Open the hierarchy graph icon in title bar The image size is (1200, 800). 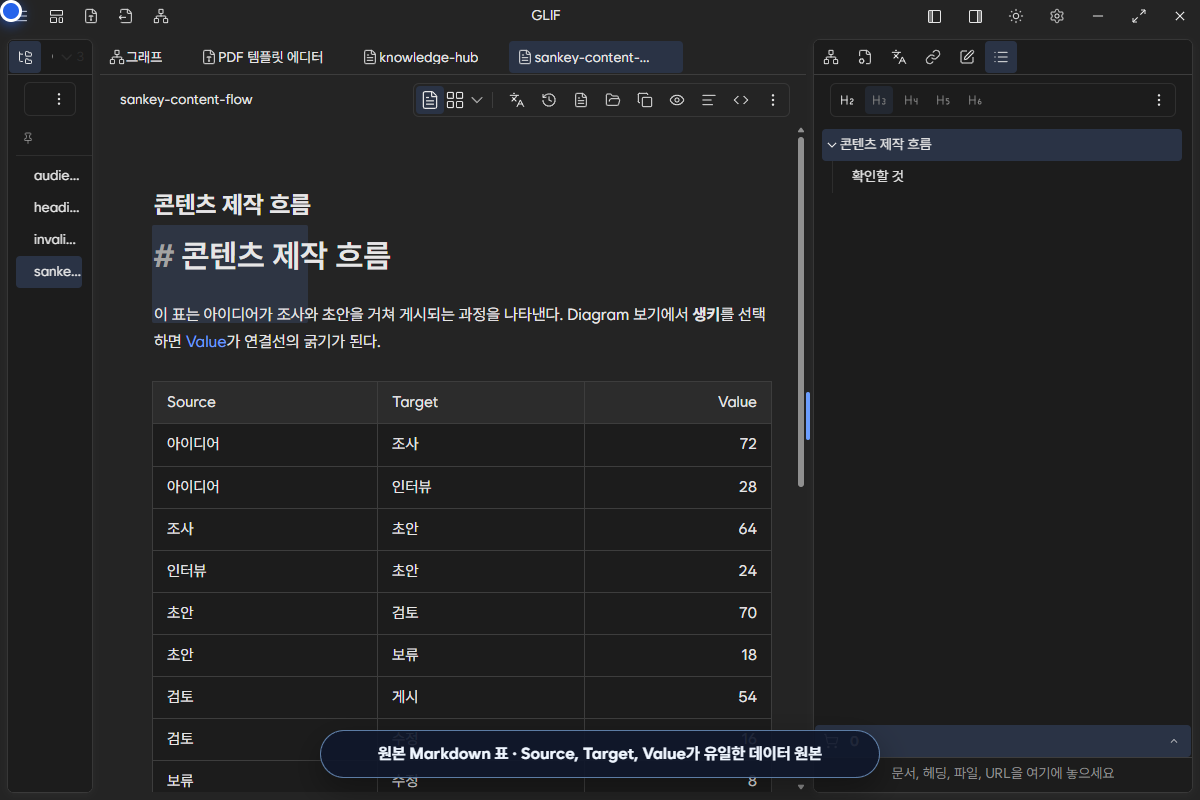tap(161, 16)
